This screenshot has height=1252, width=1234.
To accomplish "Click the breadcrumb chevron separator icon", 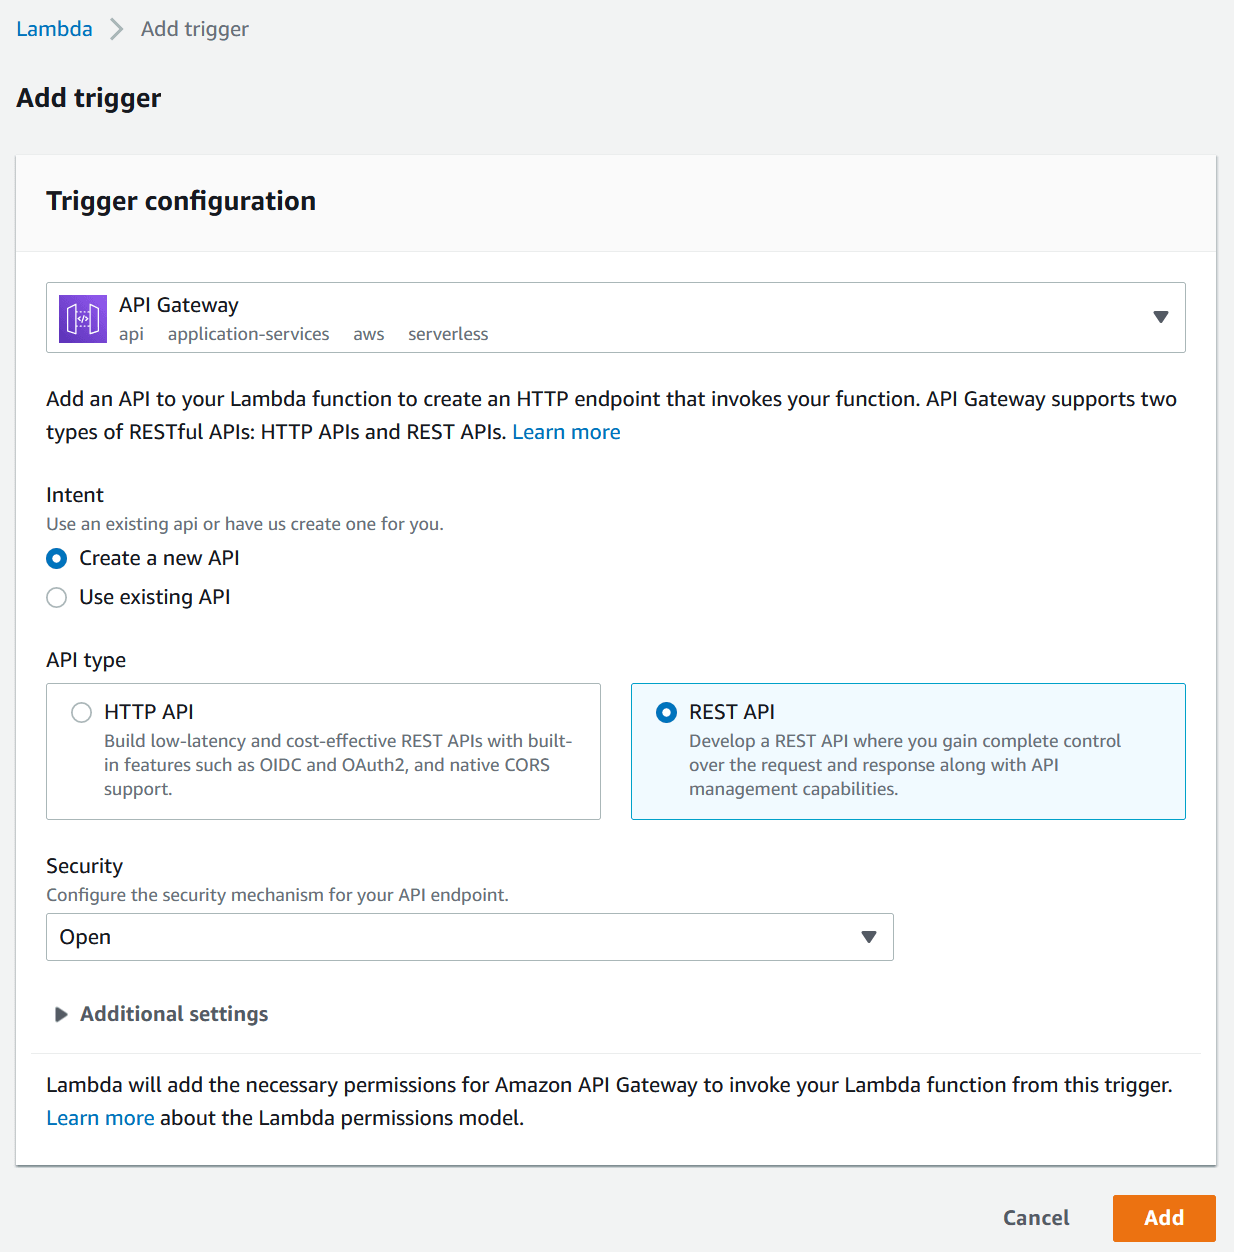I will coord(117,29).
